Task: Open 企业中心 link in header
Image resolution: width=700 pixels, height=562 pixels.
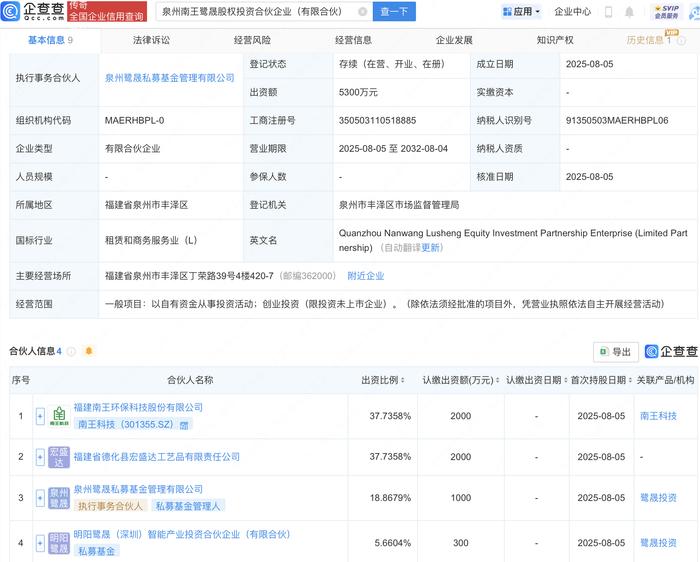Action: click(572, 12)
